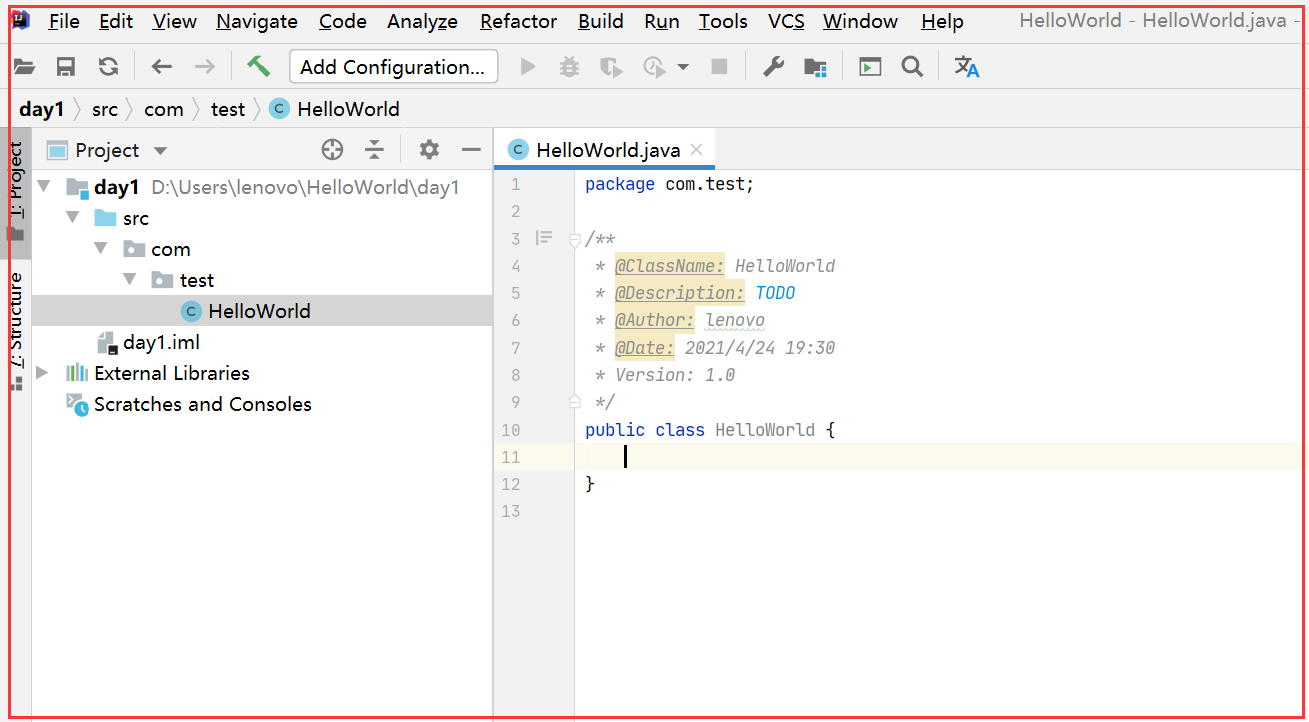Select HelloWorld class in project tree
Screen dimensions: 1309x722
coord(262,311)
